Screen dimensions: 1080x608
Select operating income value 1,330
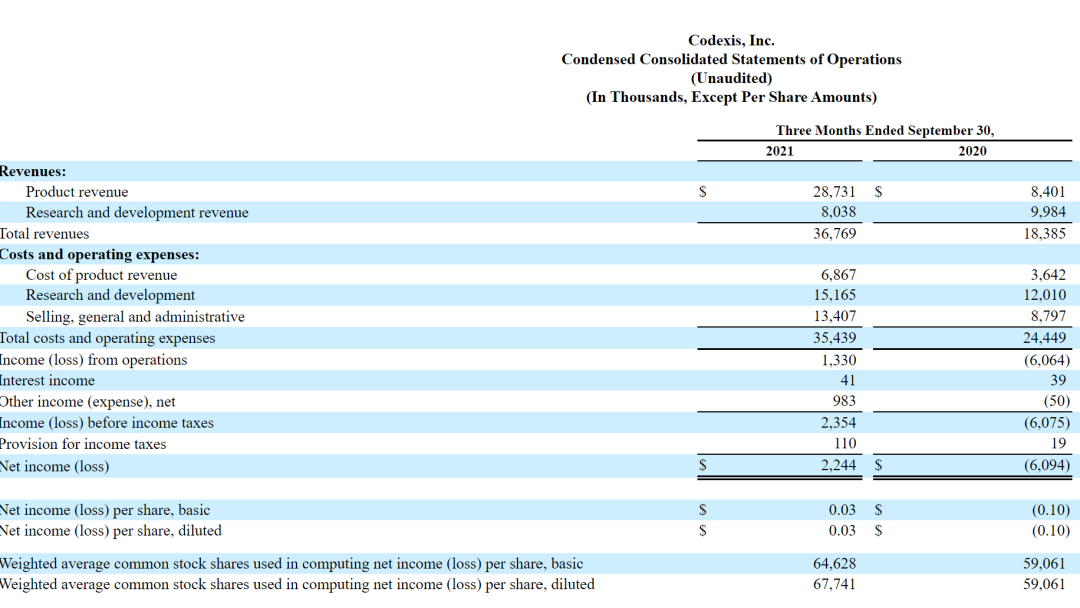tap(838, 360)
